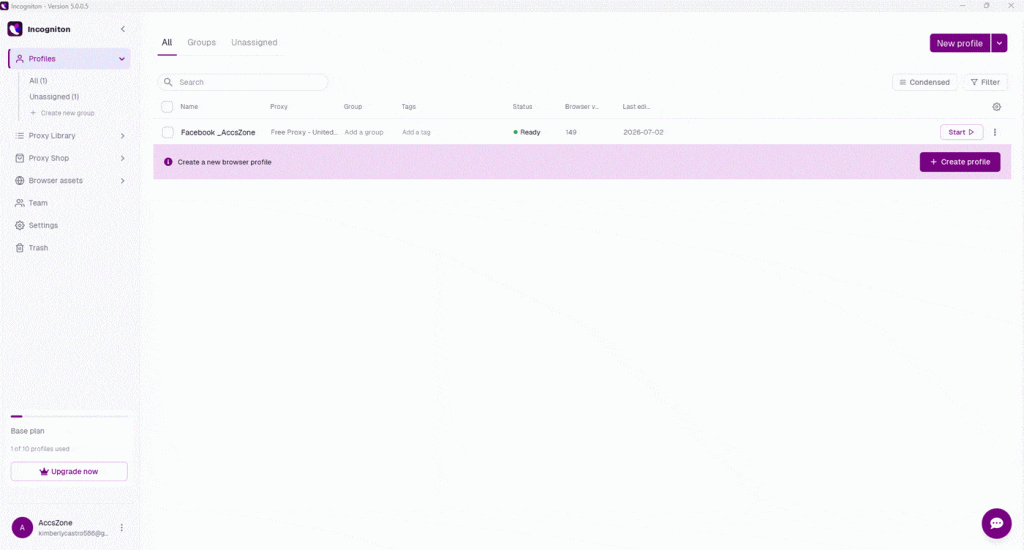Open table column settings gear

coord(997,106)
